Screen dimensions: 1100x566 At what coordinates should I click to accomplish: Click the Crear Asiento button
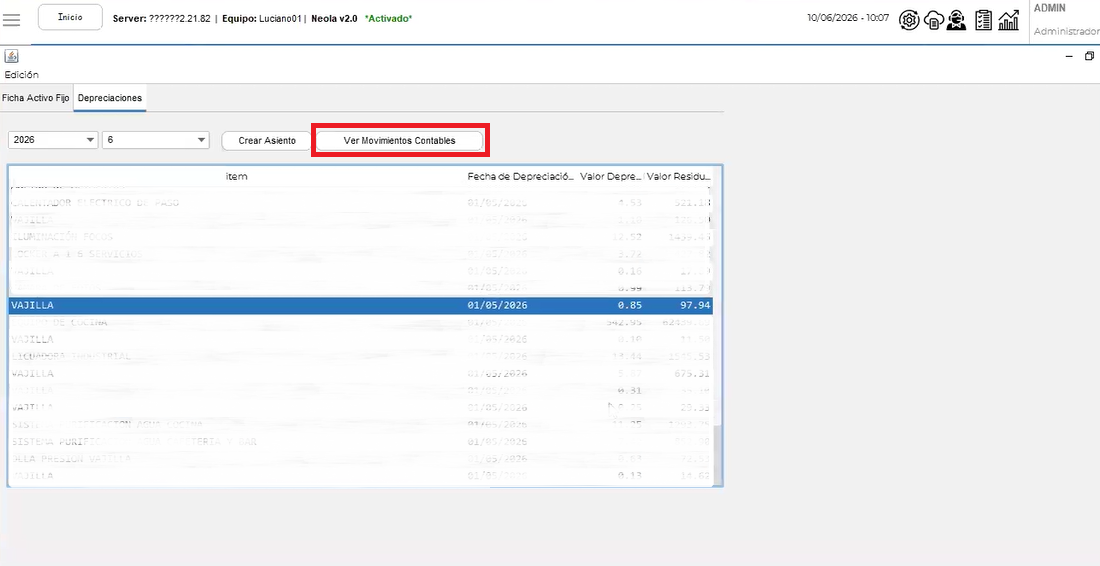[x=267, y=140]
